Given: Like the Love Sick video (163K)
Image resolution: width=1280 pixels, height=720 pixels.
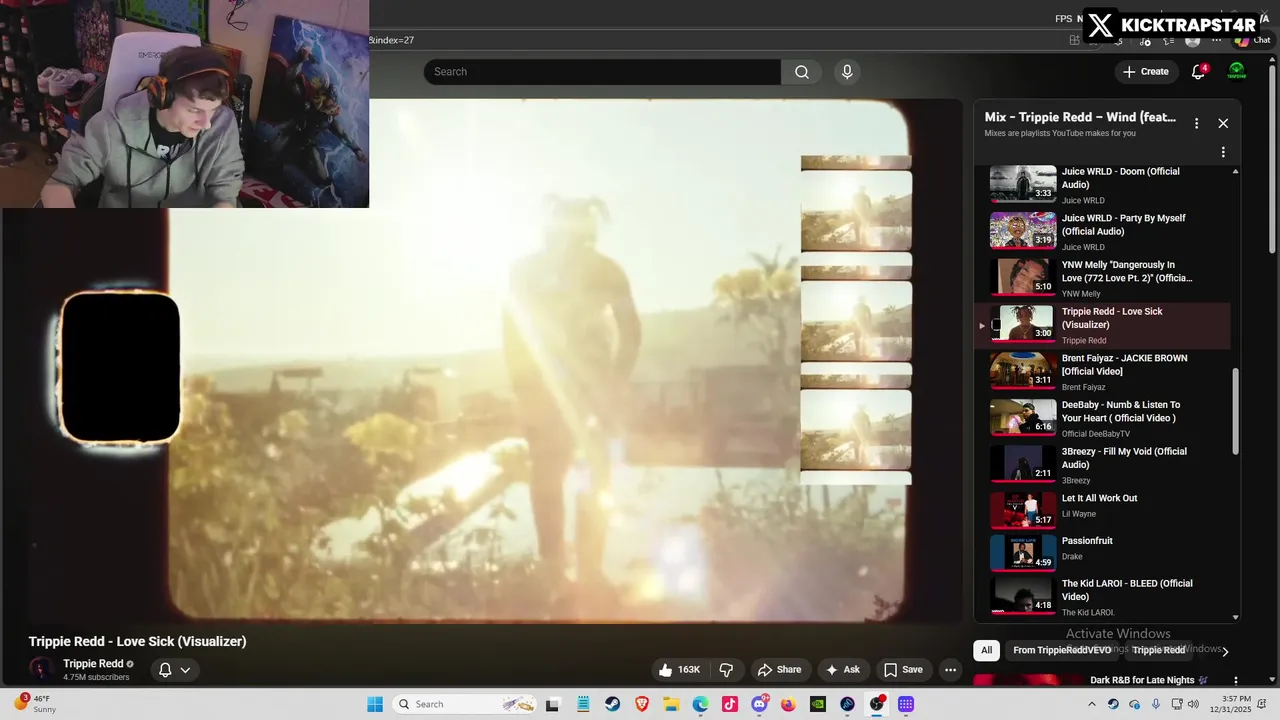Looking at the screenshot, I should 679,670.
